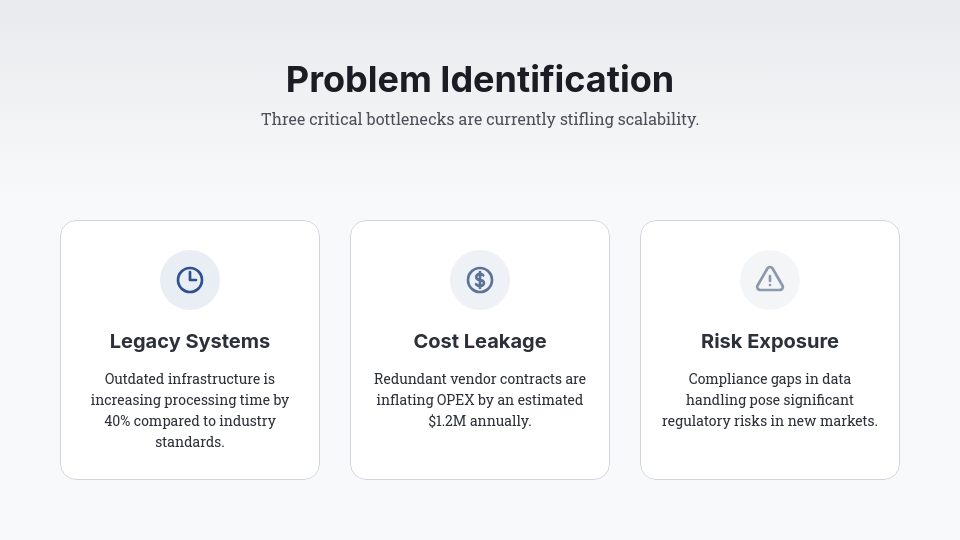Click "handling pose significant" text line
Viewport: 960px width, 540px height.
pos(770,400)
